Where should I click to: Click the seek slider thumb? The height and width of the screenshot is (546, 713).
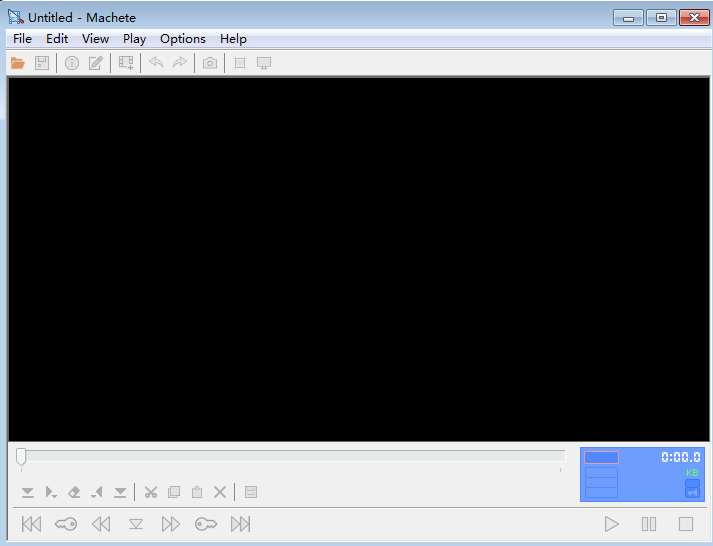point(21,456)
